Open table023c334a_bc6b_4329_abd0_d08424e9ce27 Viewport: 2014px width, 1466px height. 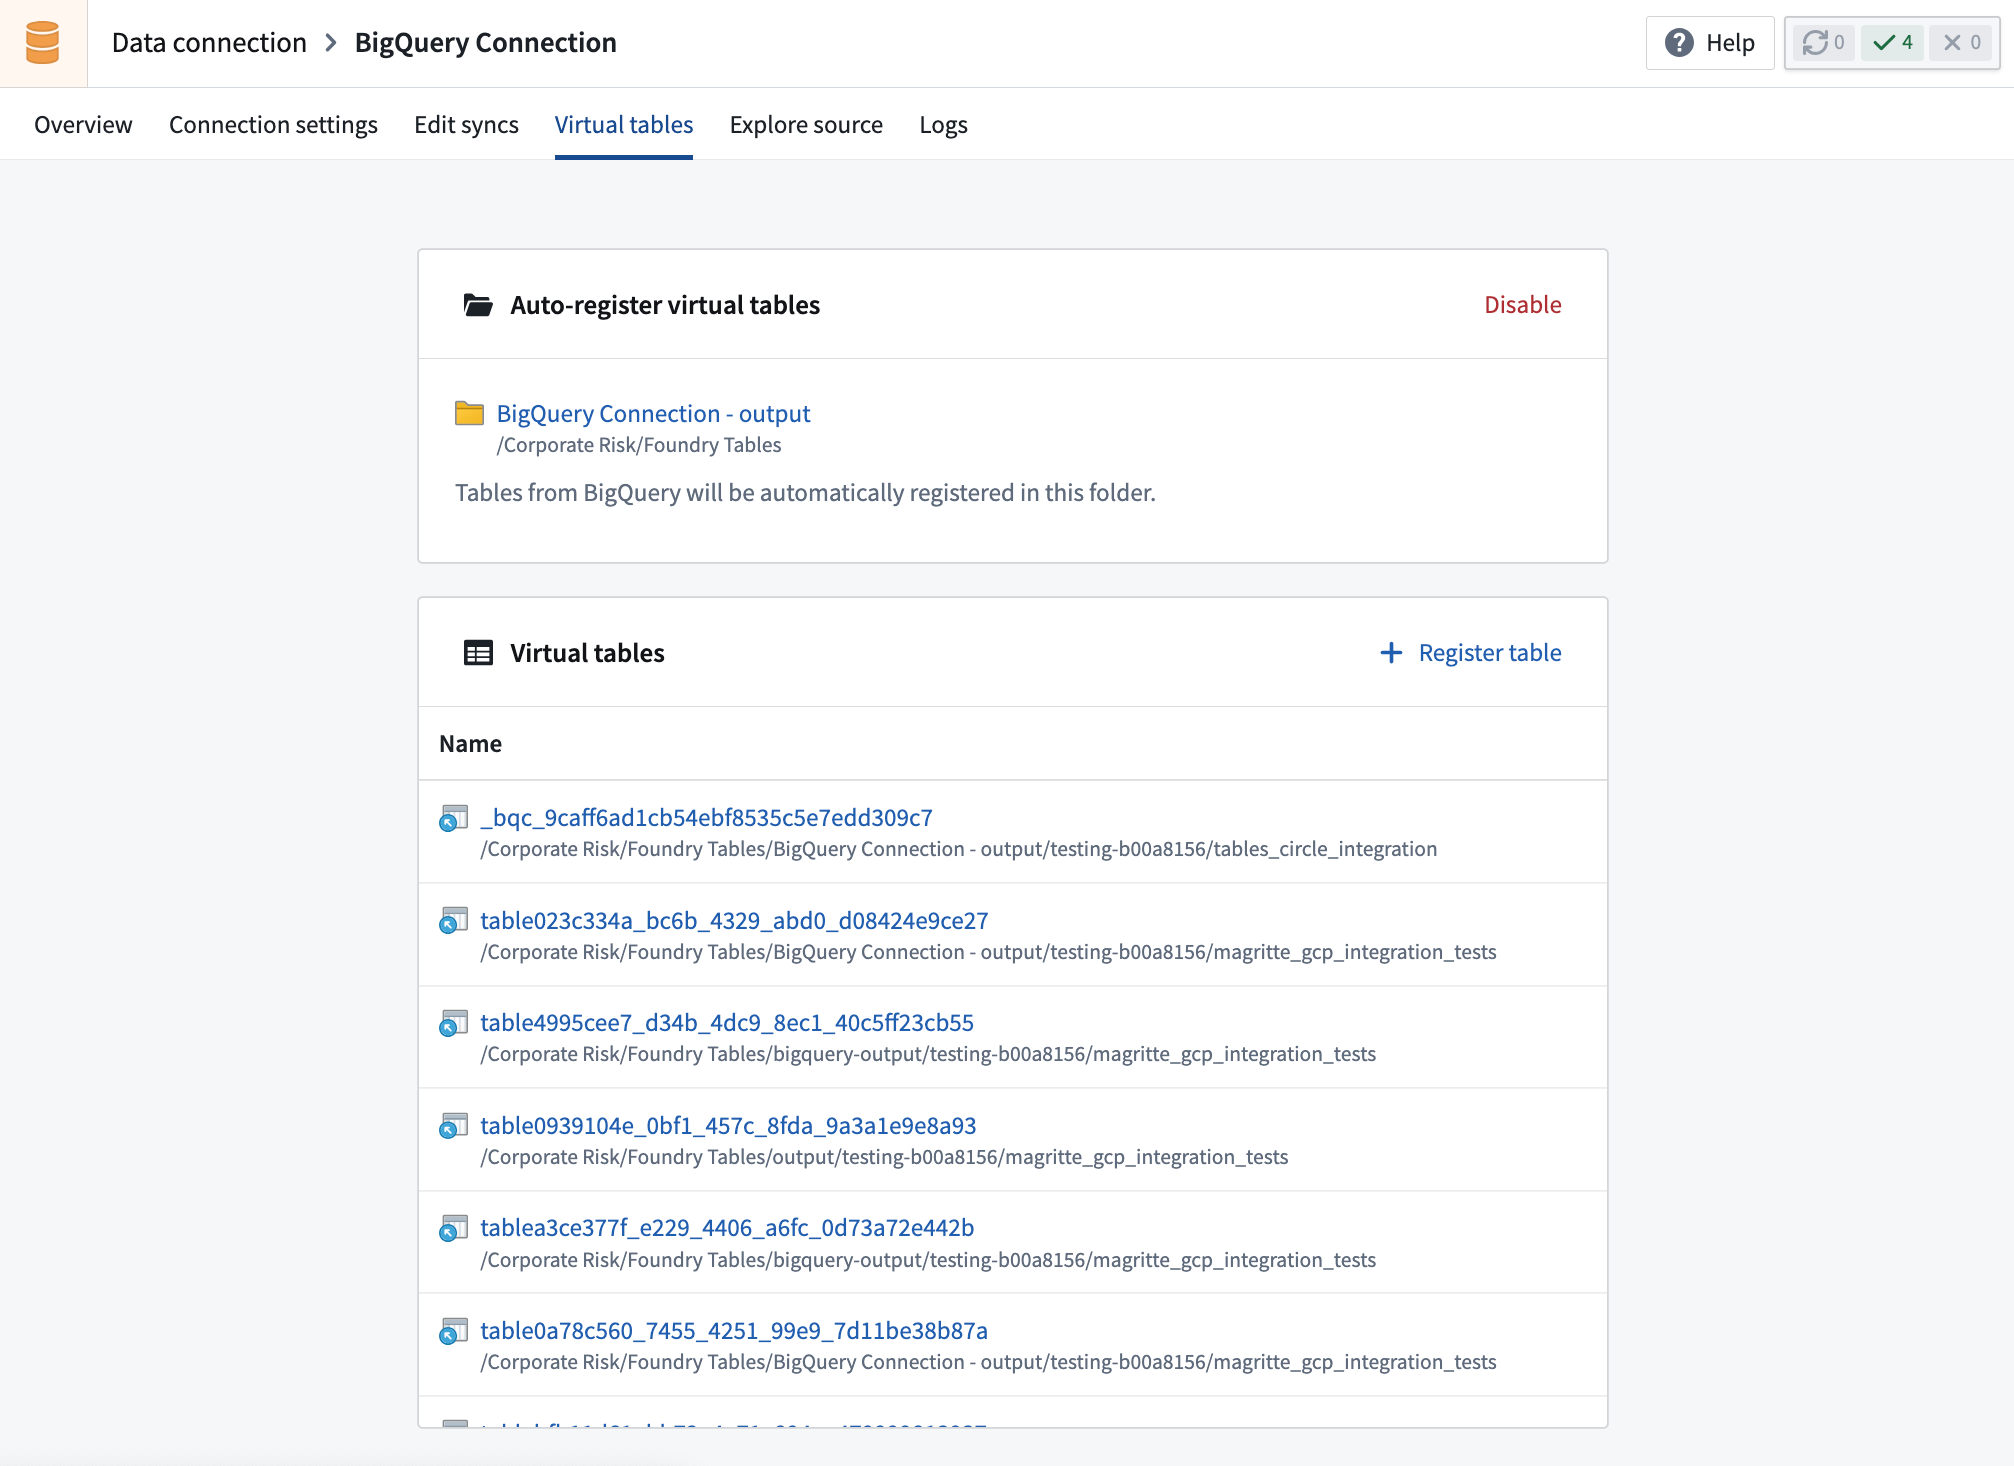click(734, 921)
